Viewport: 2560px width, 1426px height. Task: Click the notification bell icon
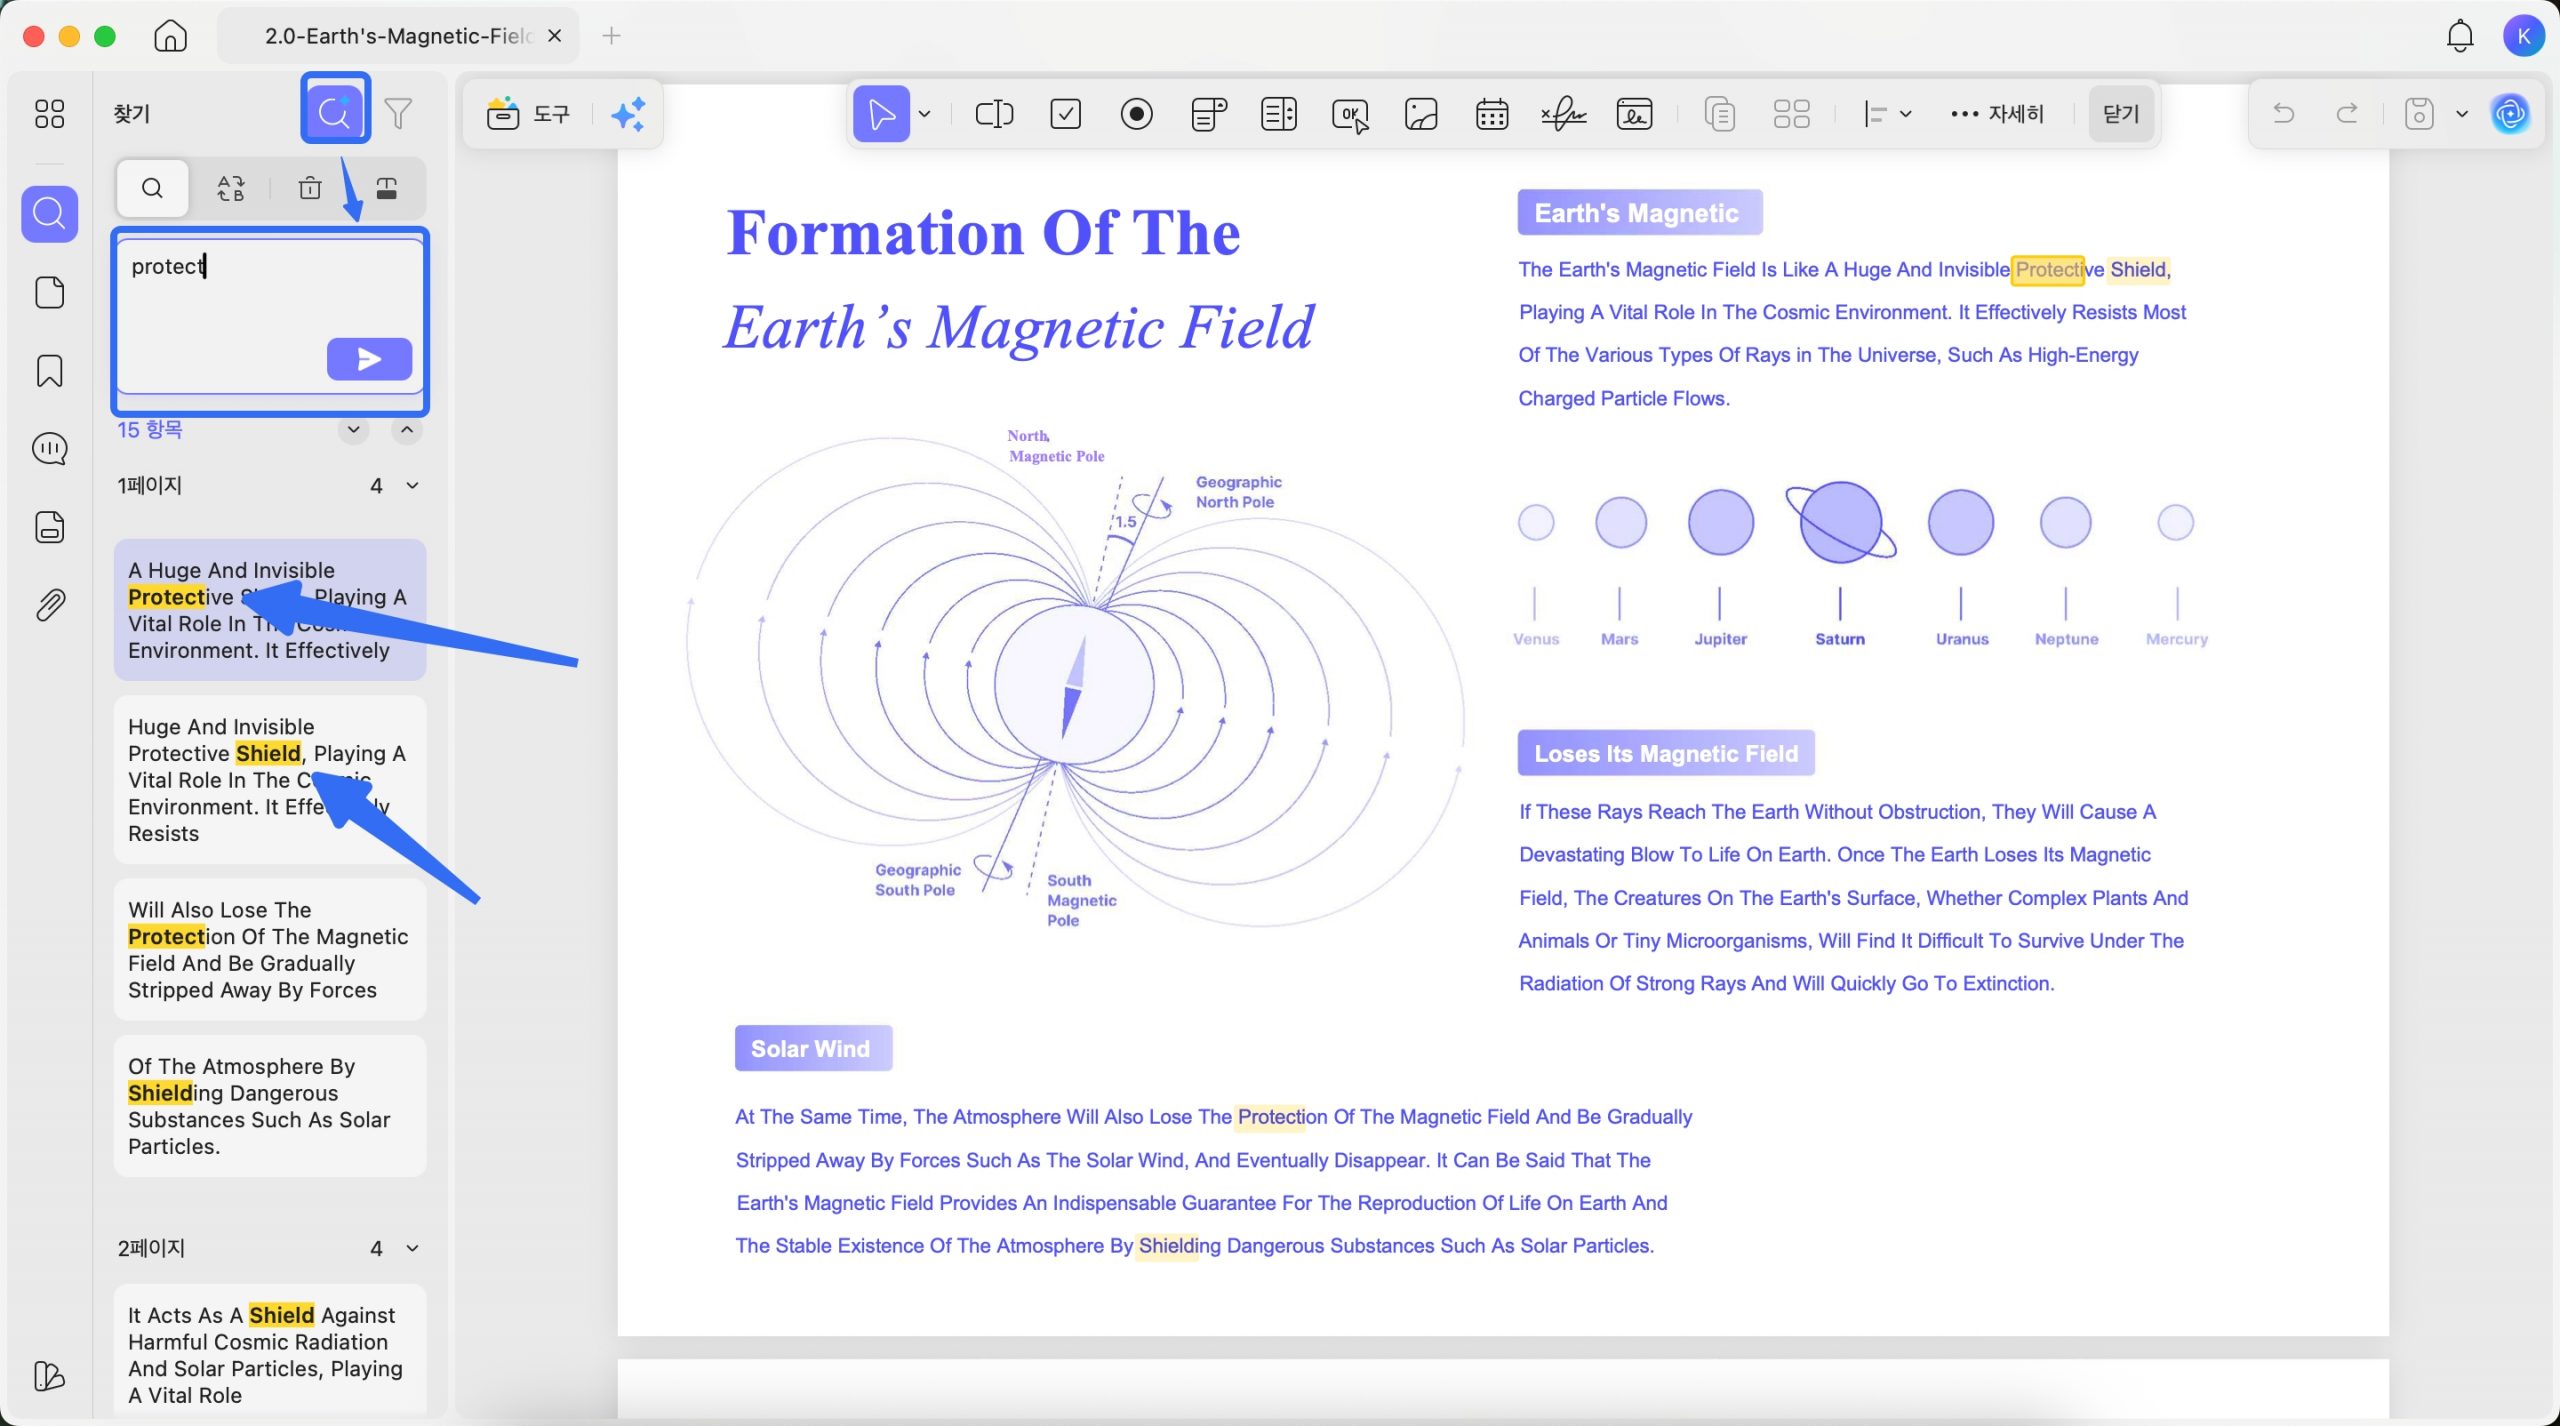pyautogui.click(x=2459, y=37)
